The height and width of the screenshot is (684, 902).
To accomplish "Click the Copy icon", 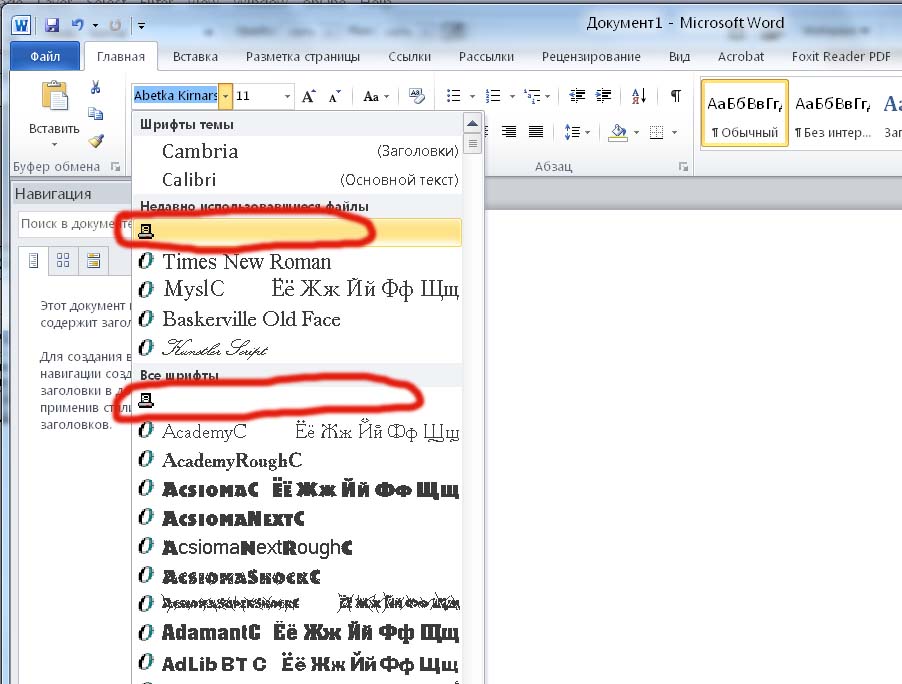I will (x=95, y=113).
